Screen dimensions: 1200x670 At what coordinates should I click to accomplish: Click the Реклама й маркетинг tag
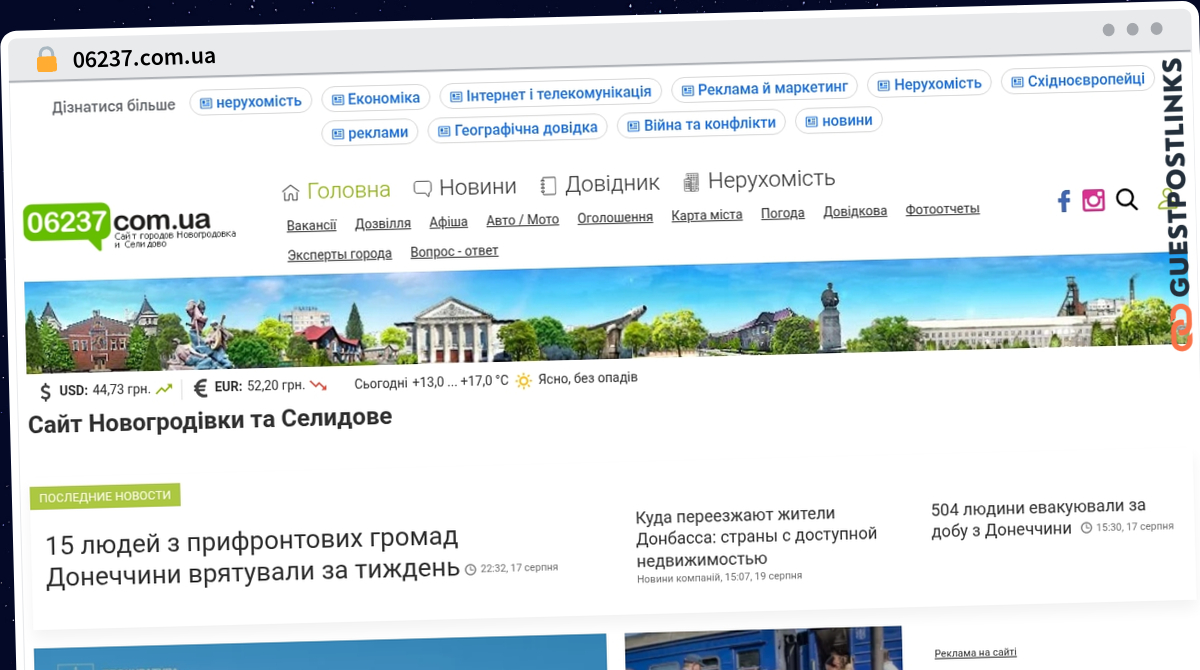click(x=764, y=88)
